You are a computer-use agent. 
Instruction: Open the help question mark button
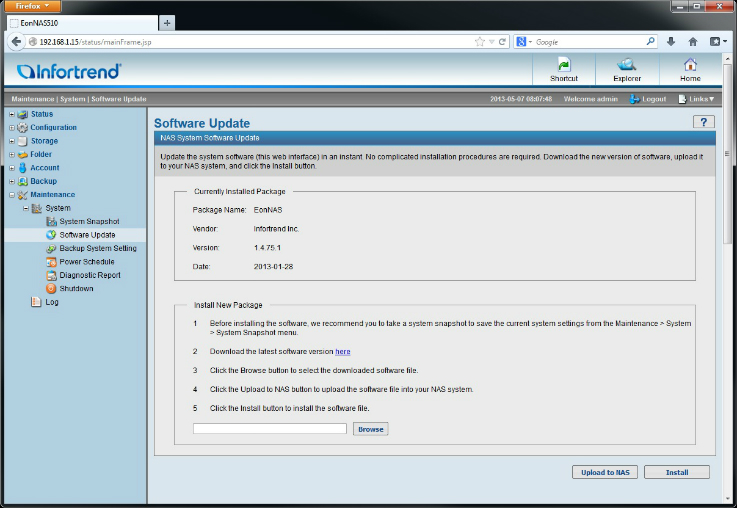click(x=704, y=122)
